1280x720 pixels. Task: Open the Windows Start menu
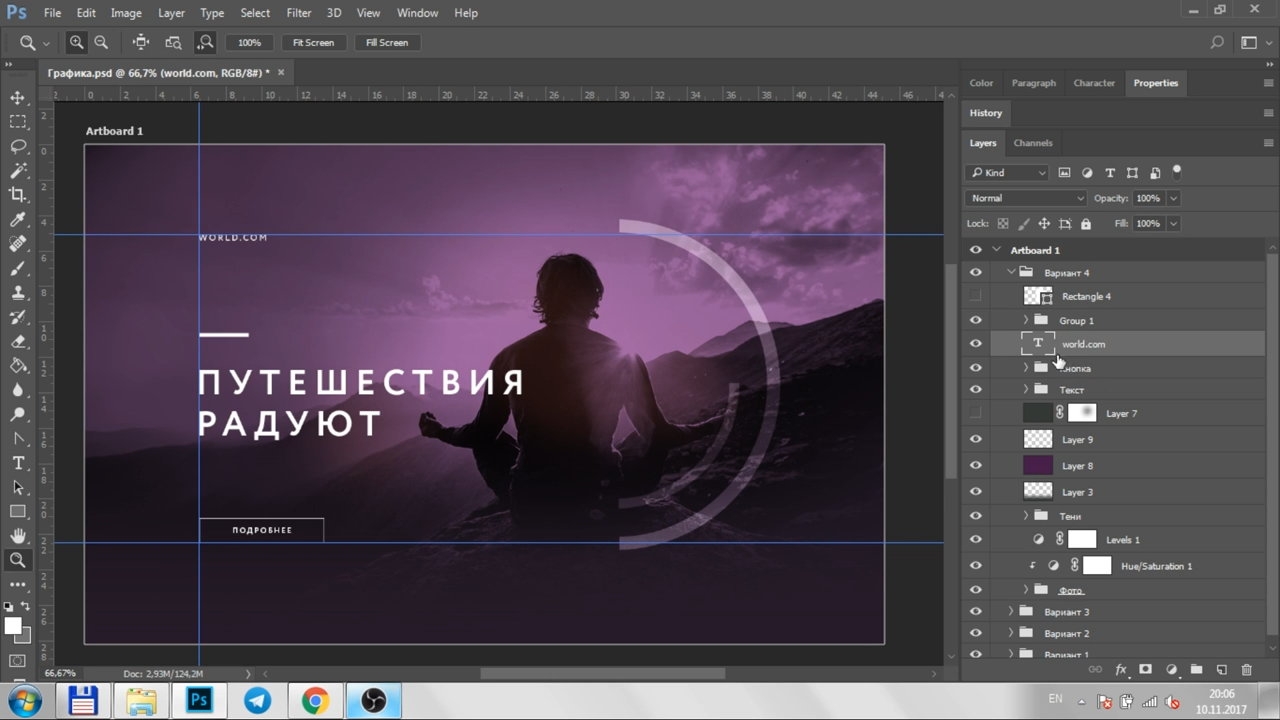[x=23, y=699]
